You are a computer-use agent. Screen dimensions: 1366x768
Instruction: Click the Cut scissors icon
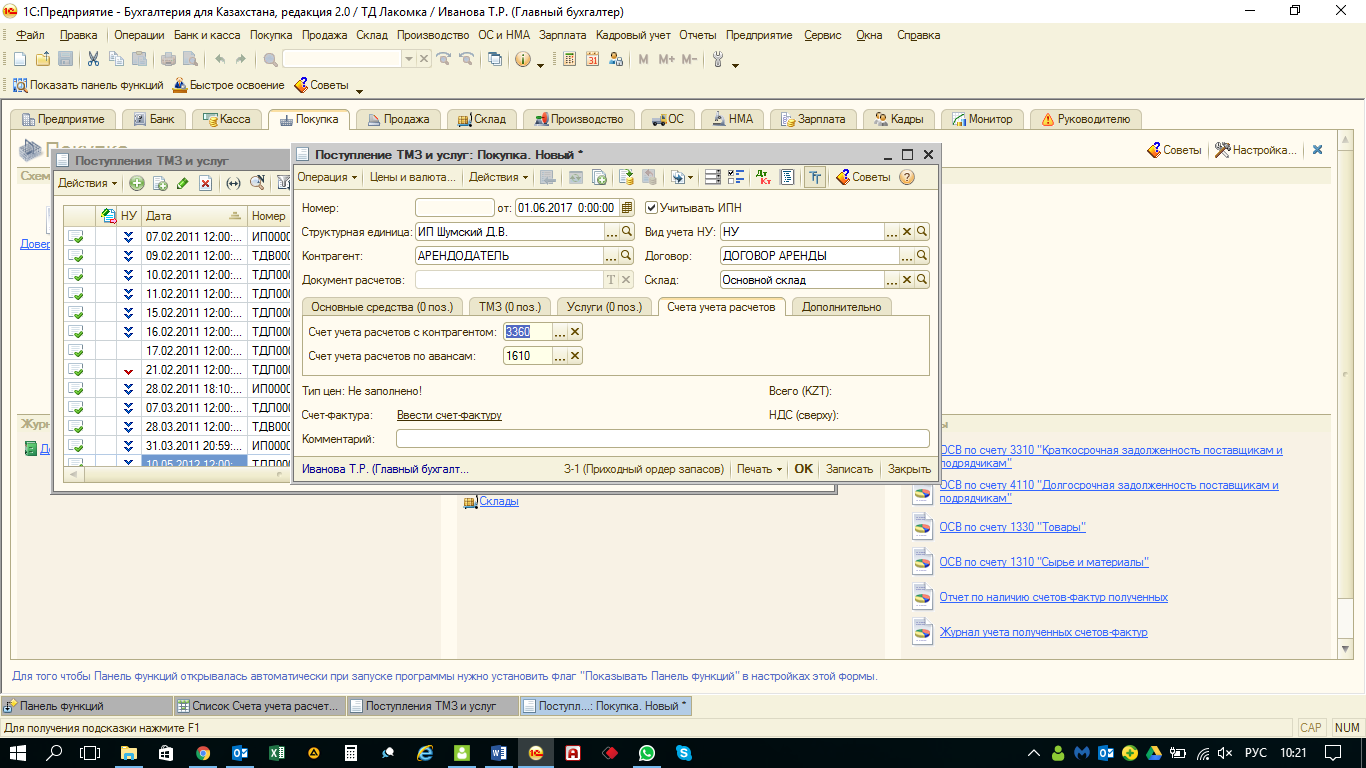click(93, 59)
